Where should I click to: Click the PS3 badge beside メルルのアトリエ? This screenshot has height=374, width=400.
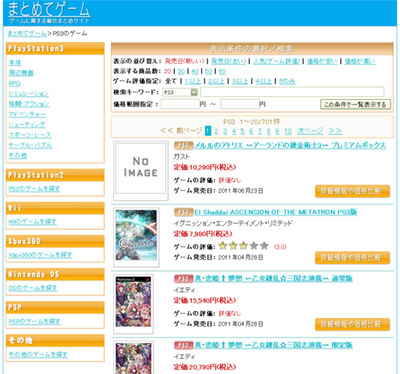pos(184,145)
